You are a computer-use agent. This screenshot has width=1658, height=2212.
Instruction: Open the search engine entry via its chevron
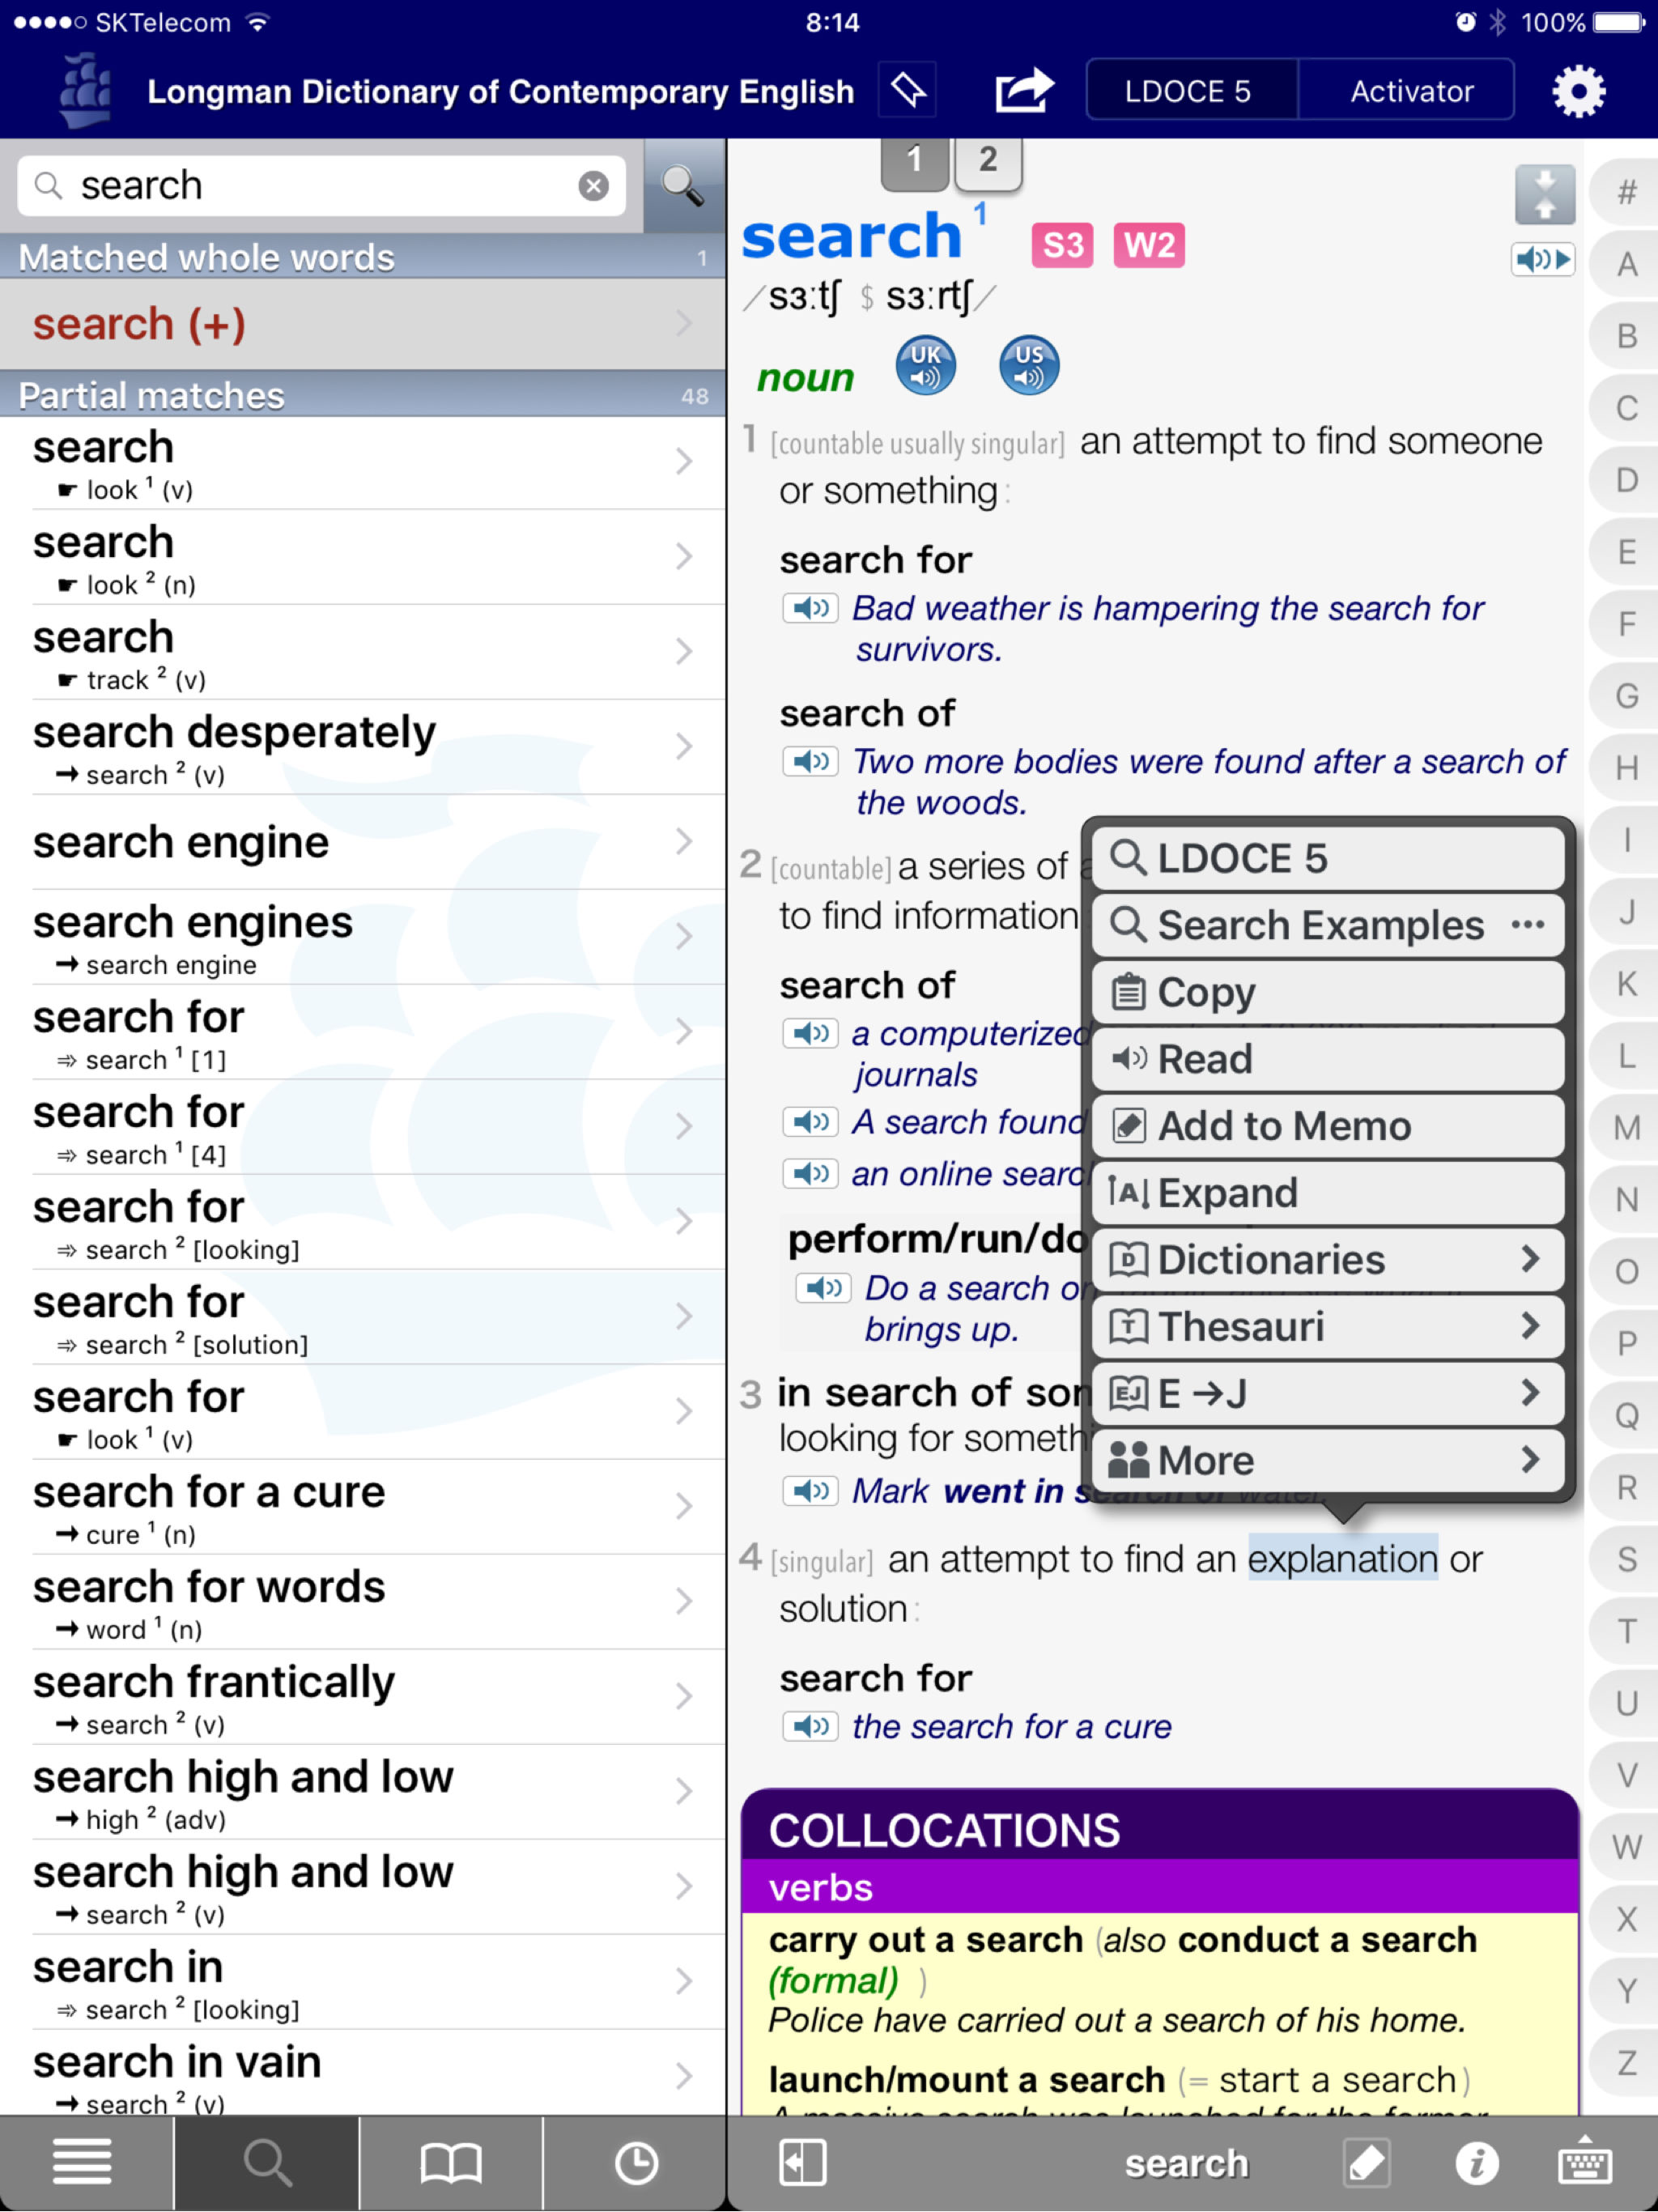click(x=683, y=842)
